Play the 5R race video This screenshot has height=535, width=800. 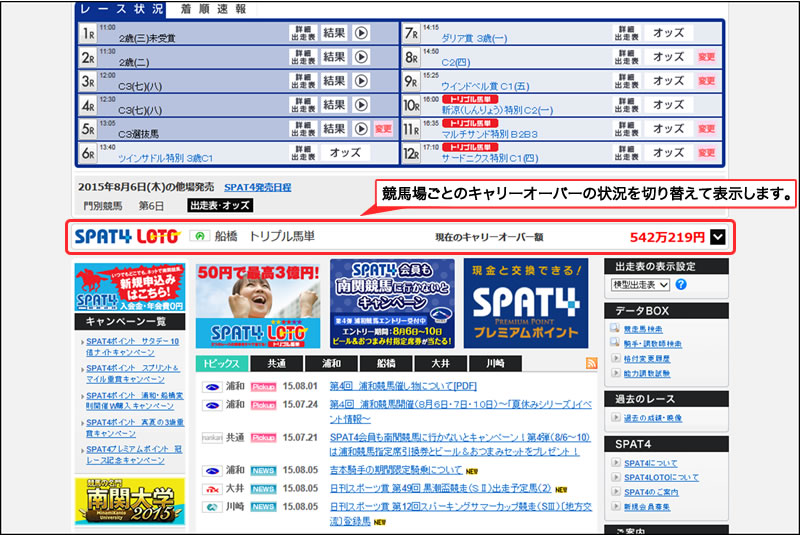[x=361, y=129]
